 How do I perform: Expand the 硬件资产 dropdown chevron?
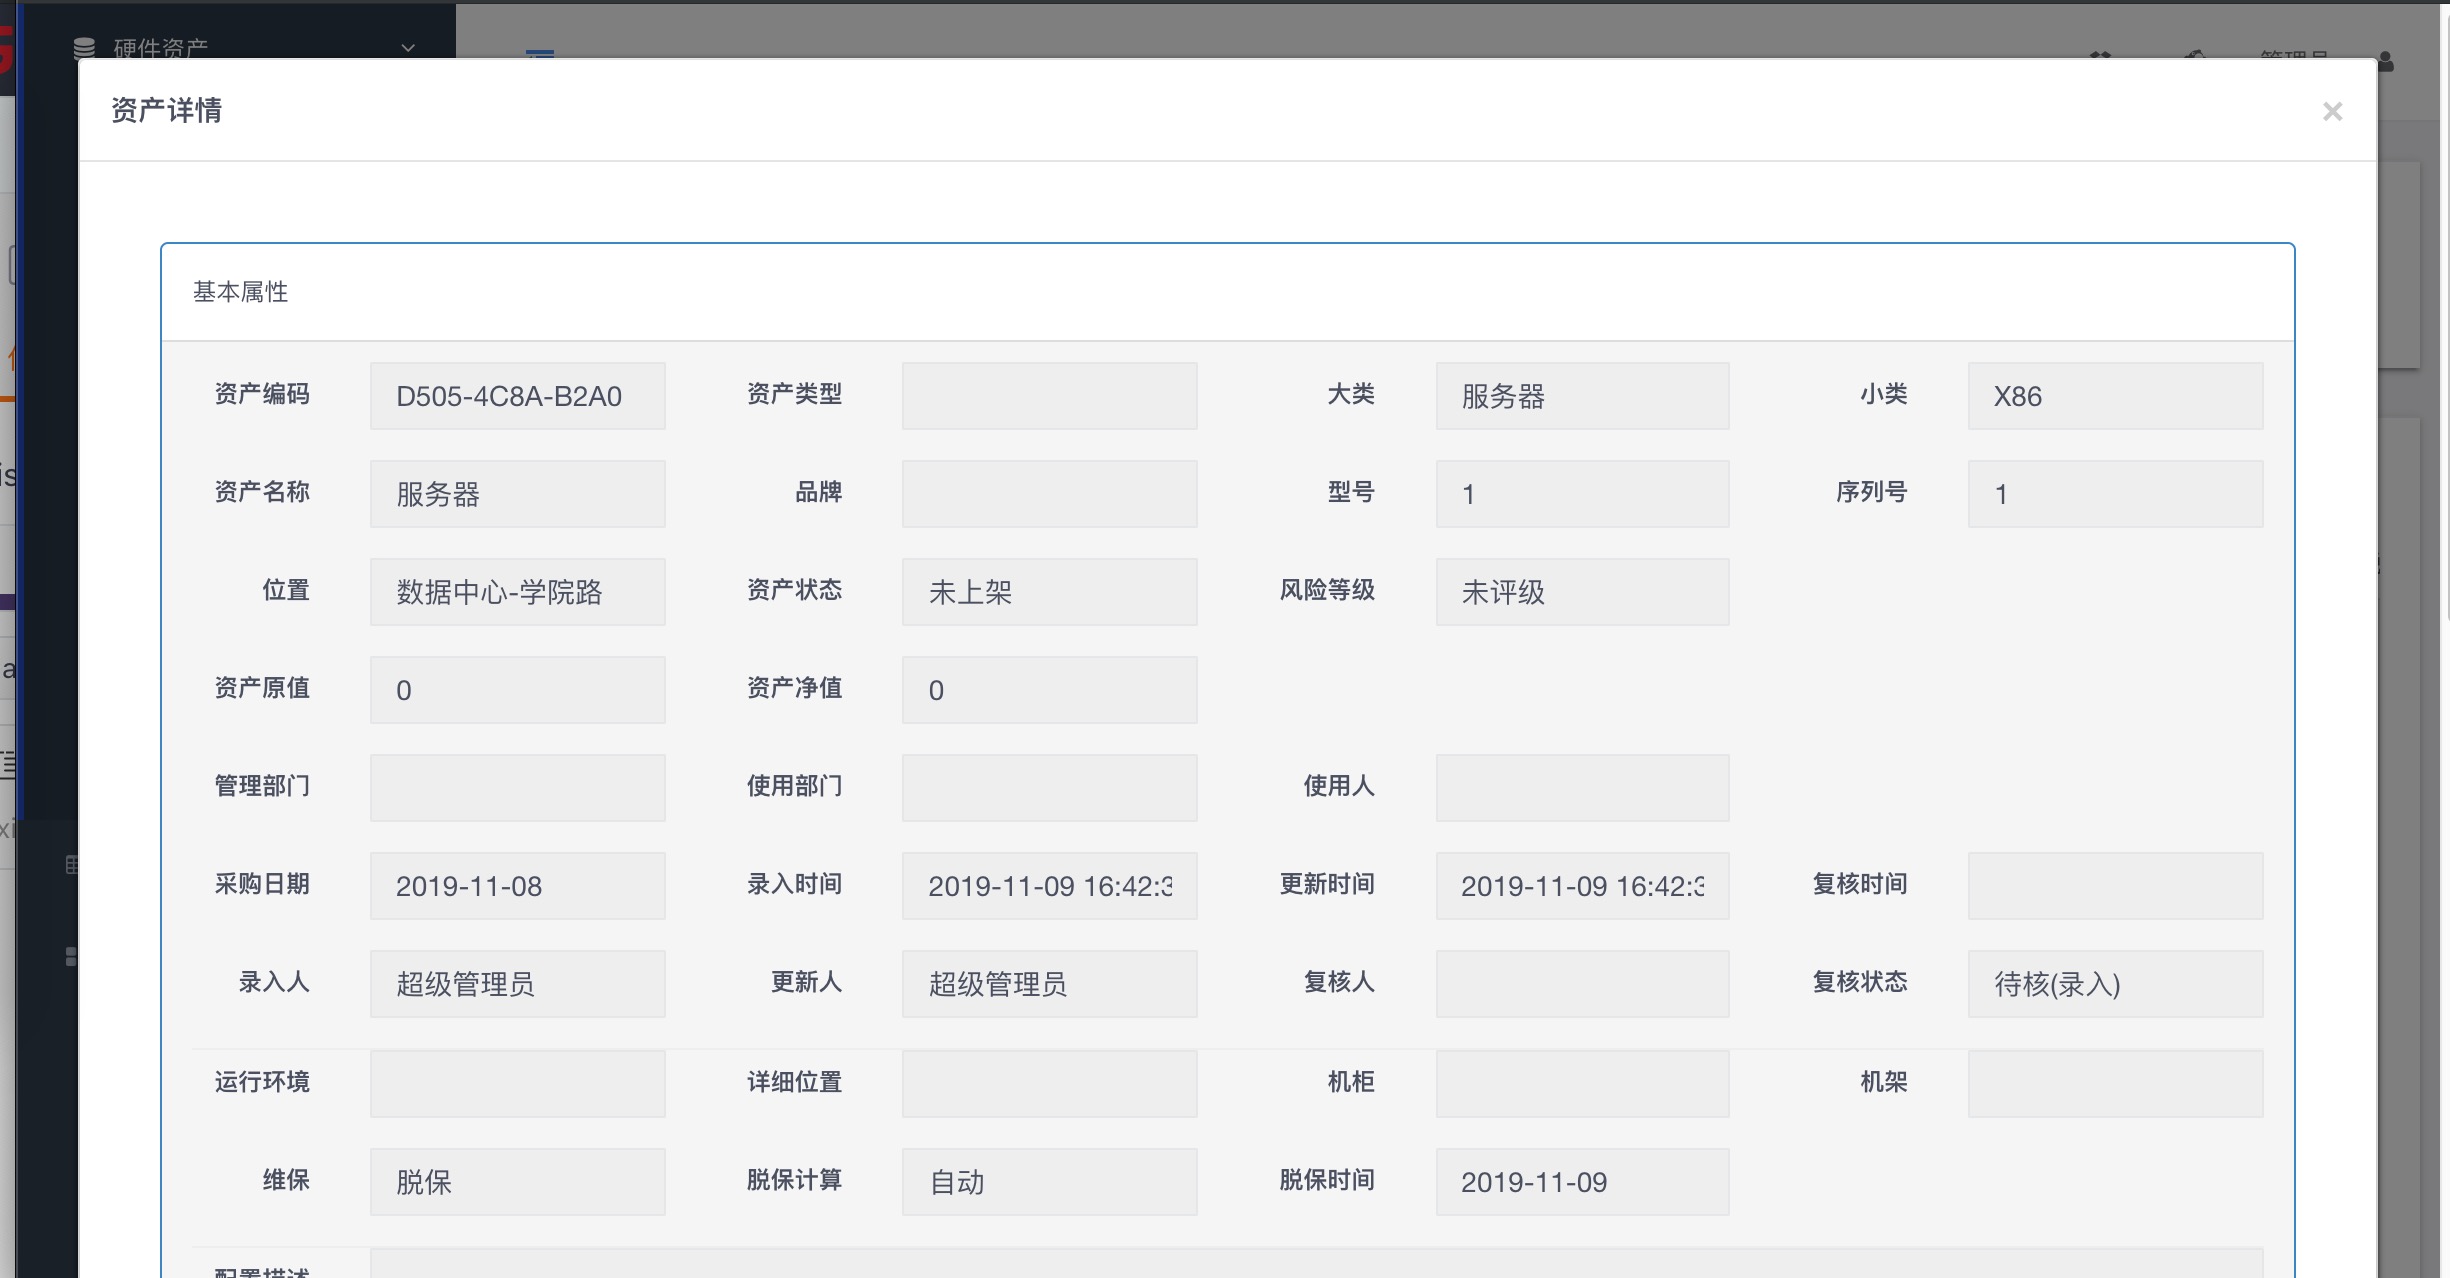pyautogui.click(x=407, y=49)
